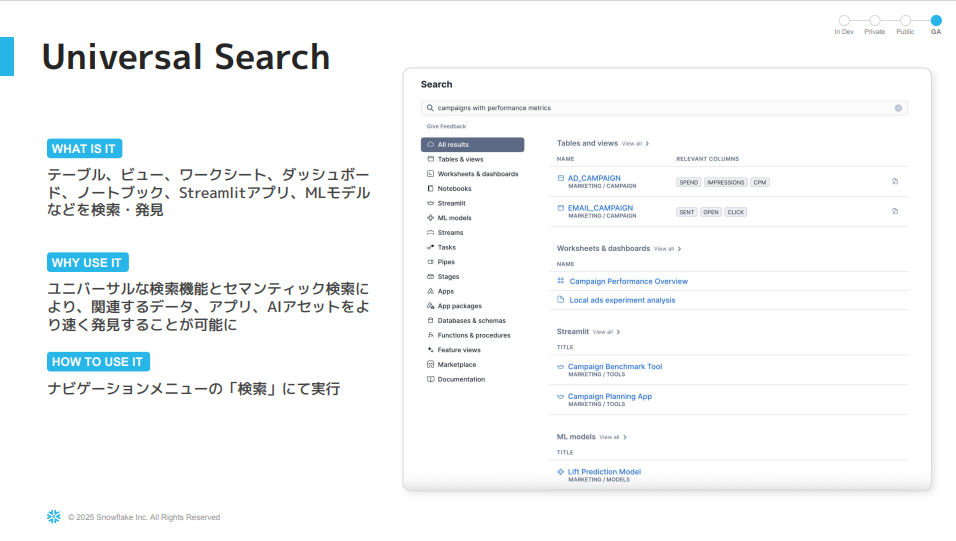The image size is (956, 541).
Task: Filter results to ML models
Action: pyautogui.click(x=454, y=218)
